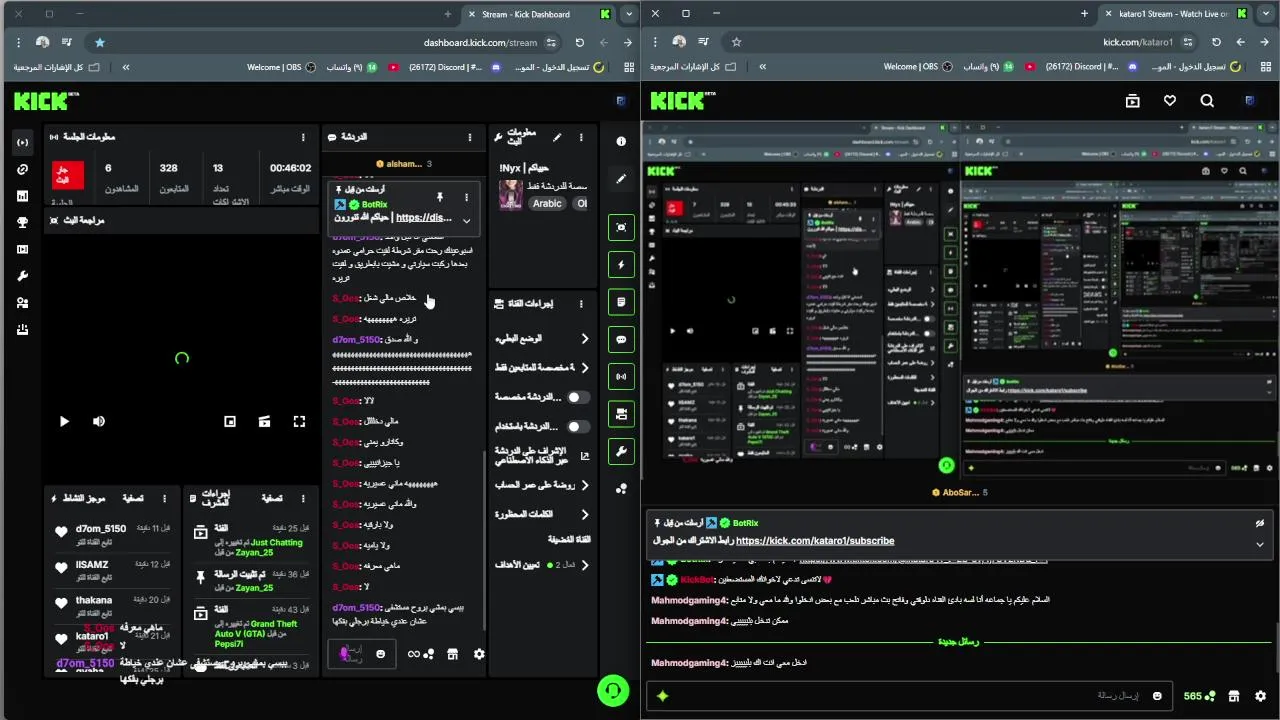This screenshot has width=1280, height=720.
Task: Click the Just Chatting category in moderator actions
Action: [x=276, y=543]
